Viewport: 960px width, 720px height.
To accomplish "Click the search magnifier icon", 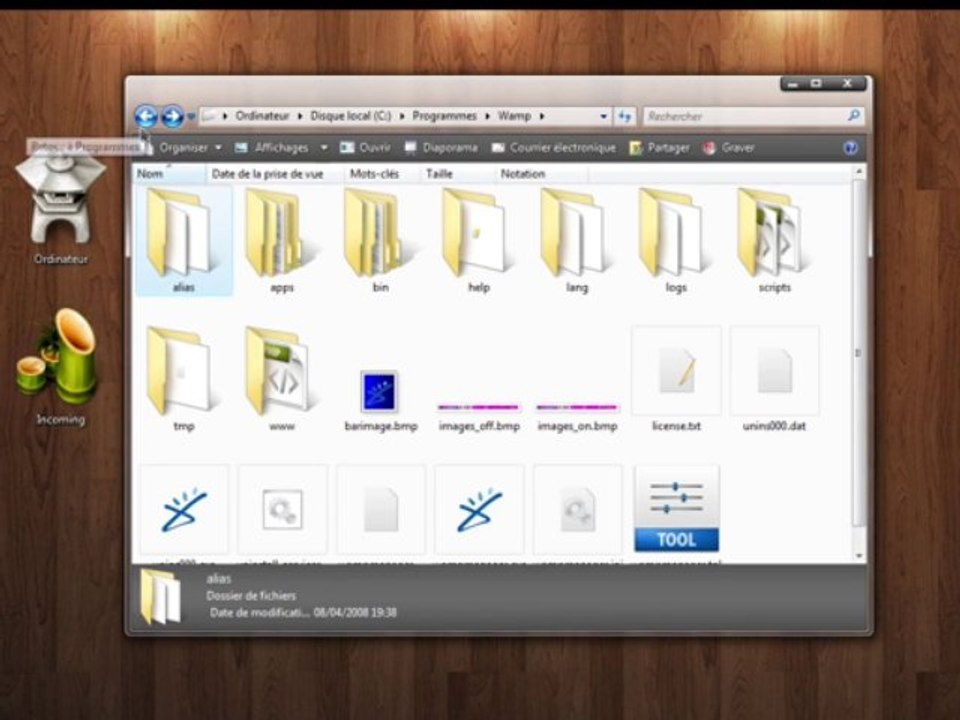I will tap(853, 116).
